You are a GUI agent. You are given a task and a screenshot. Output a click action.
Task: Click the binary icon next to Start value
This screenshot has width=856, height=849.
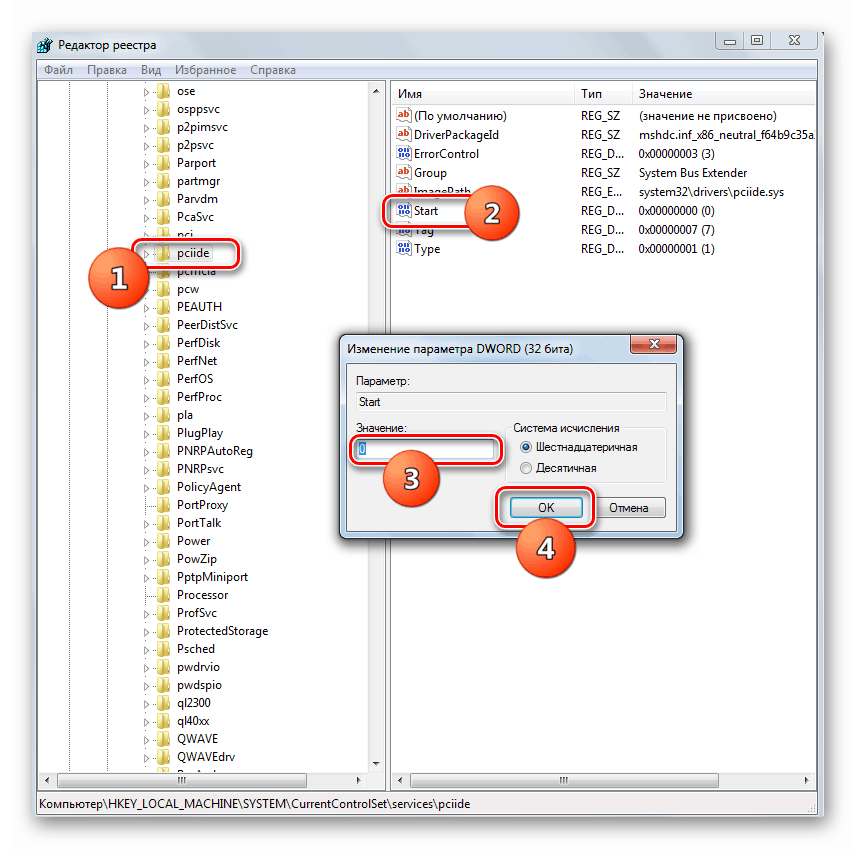[x=404, y=211]
